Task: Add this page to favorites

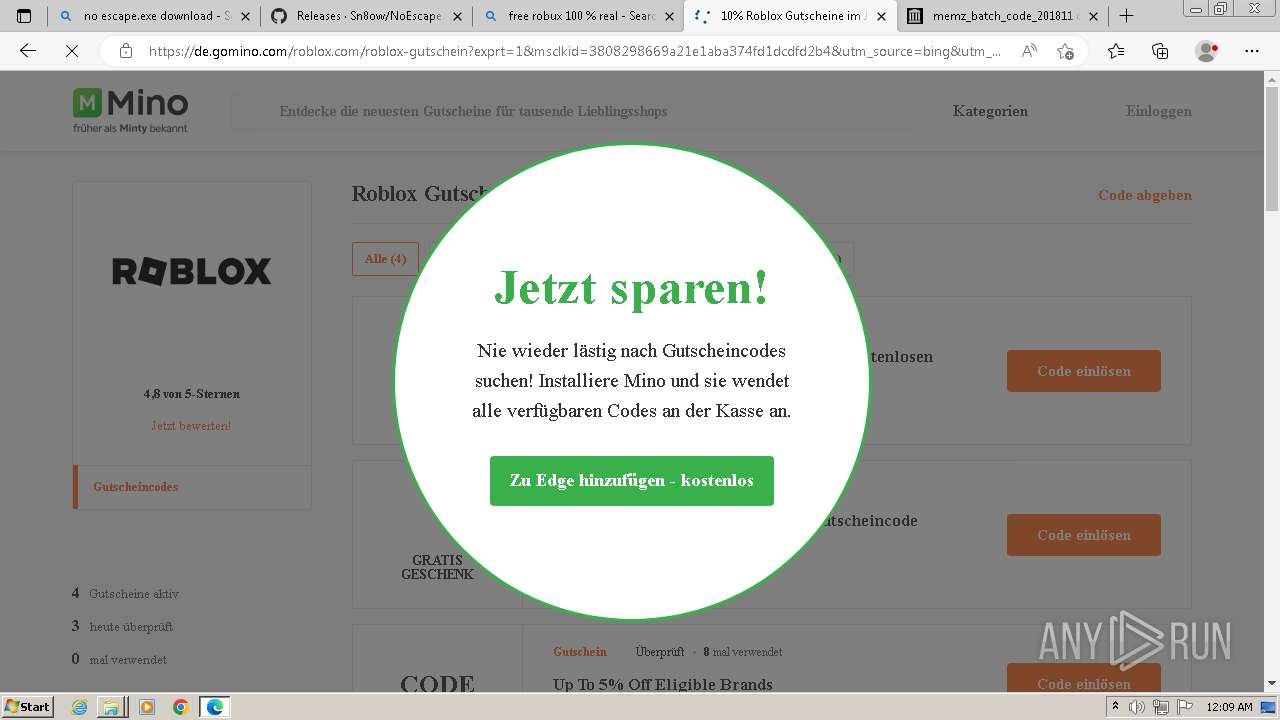Action: pyautogui.click(x=1065, y=51)
